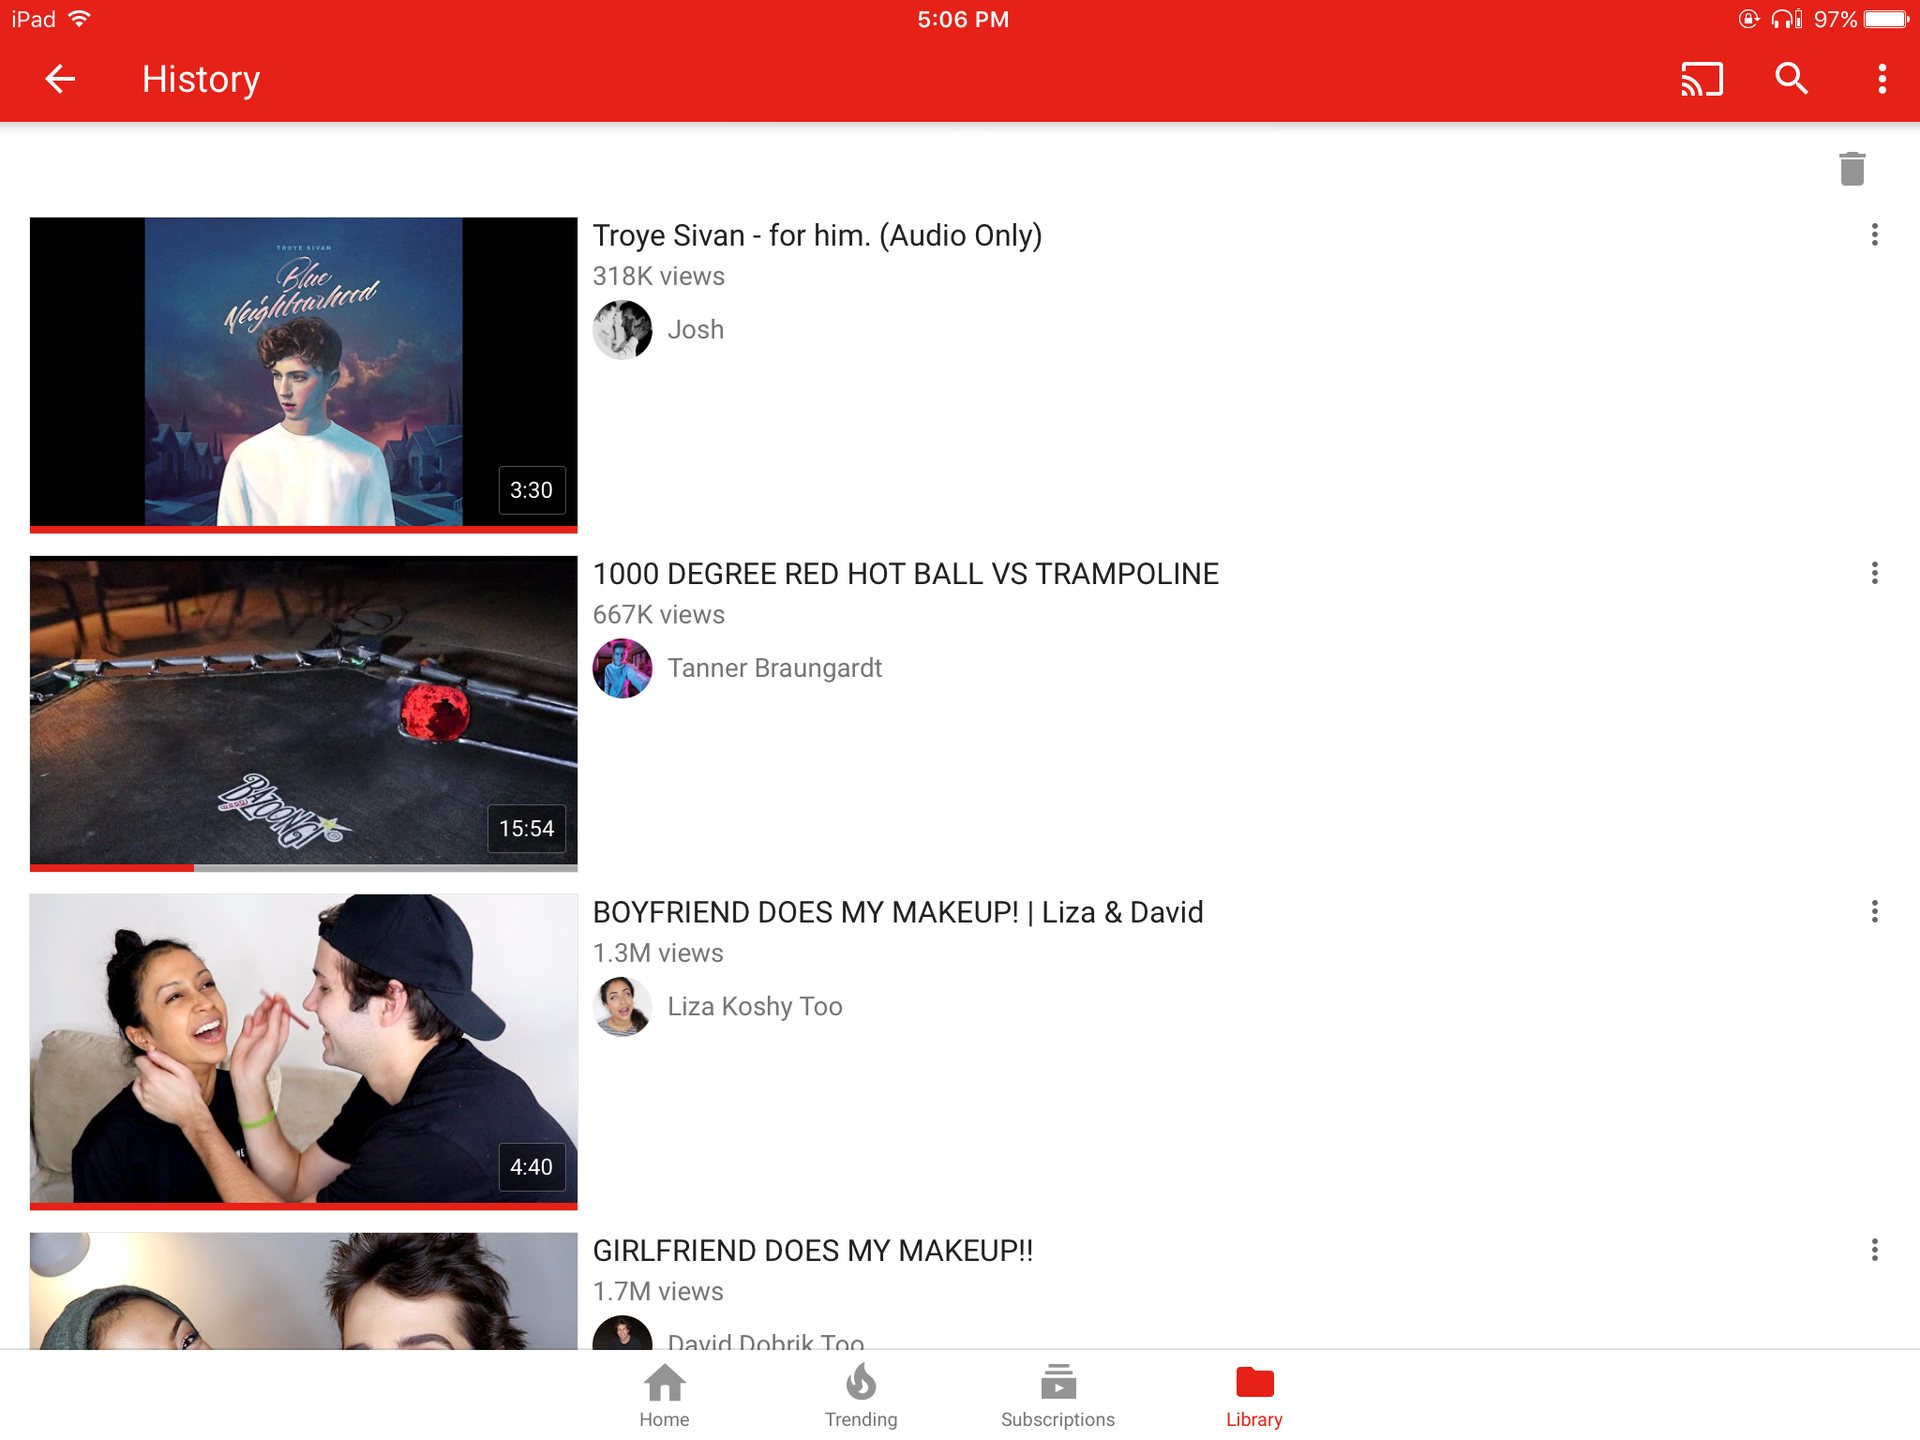This screenshot has height=1440, width=1920.
Task: Open title Troye Sivan - for him. (Audio Only)
Action: pos(817,235)
